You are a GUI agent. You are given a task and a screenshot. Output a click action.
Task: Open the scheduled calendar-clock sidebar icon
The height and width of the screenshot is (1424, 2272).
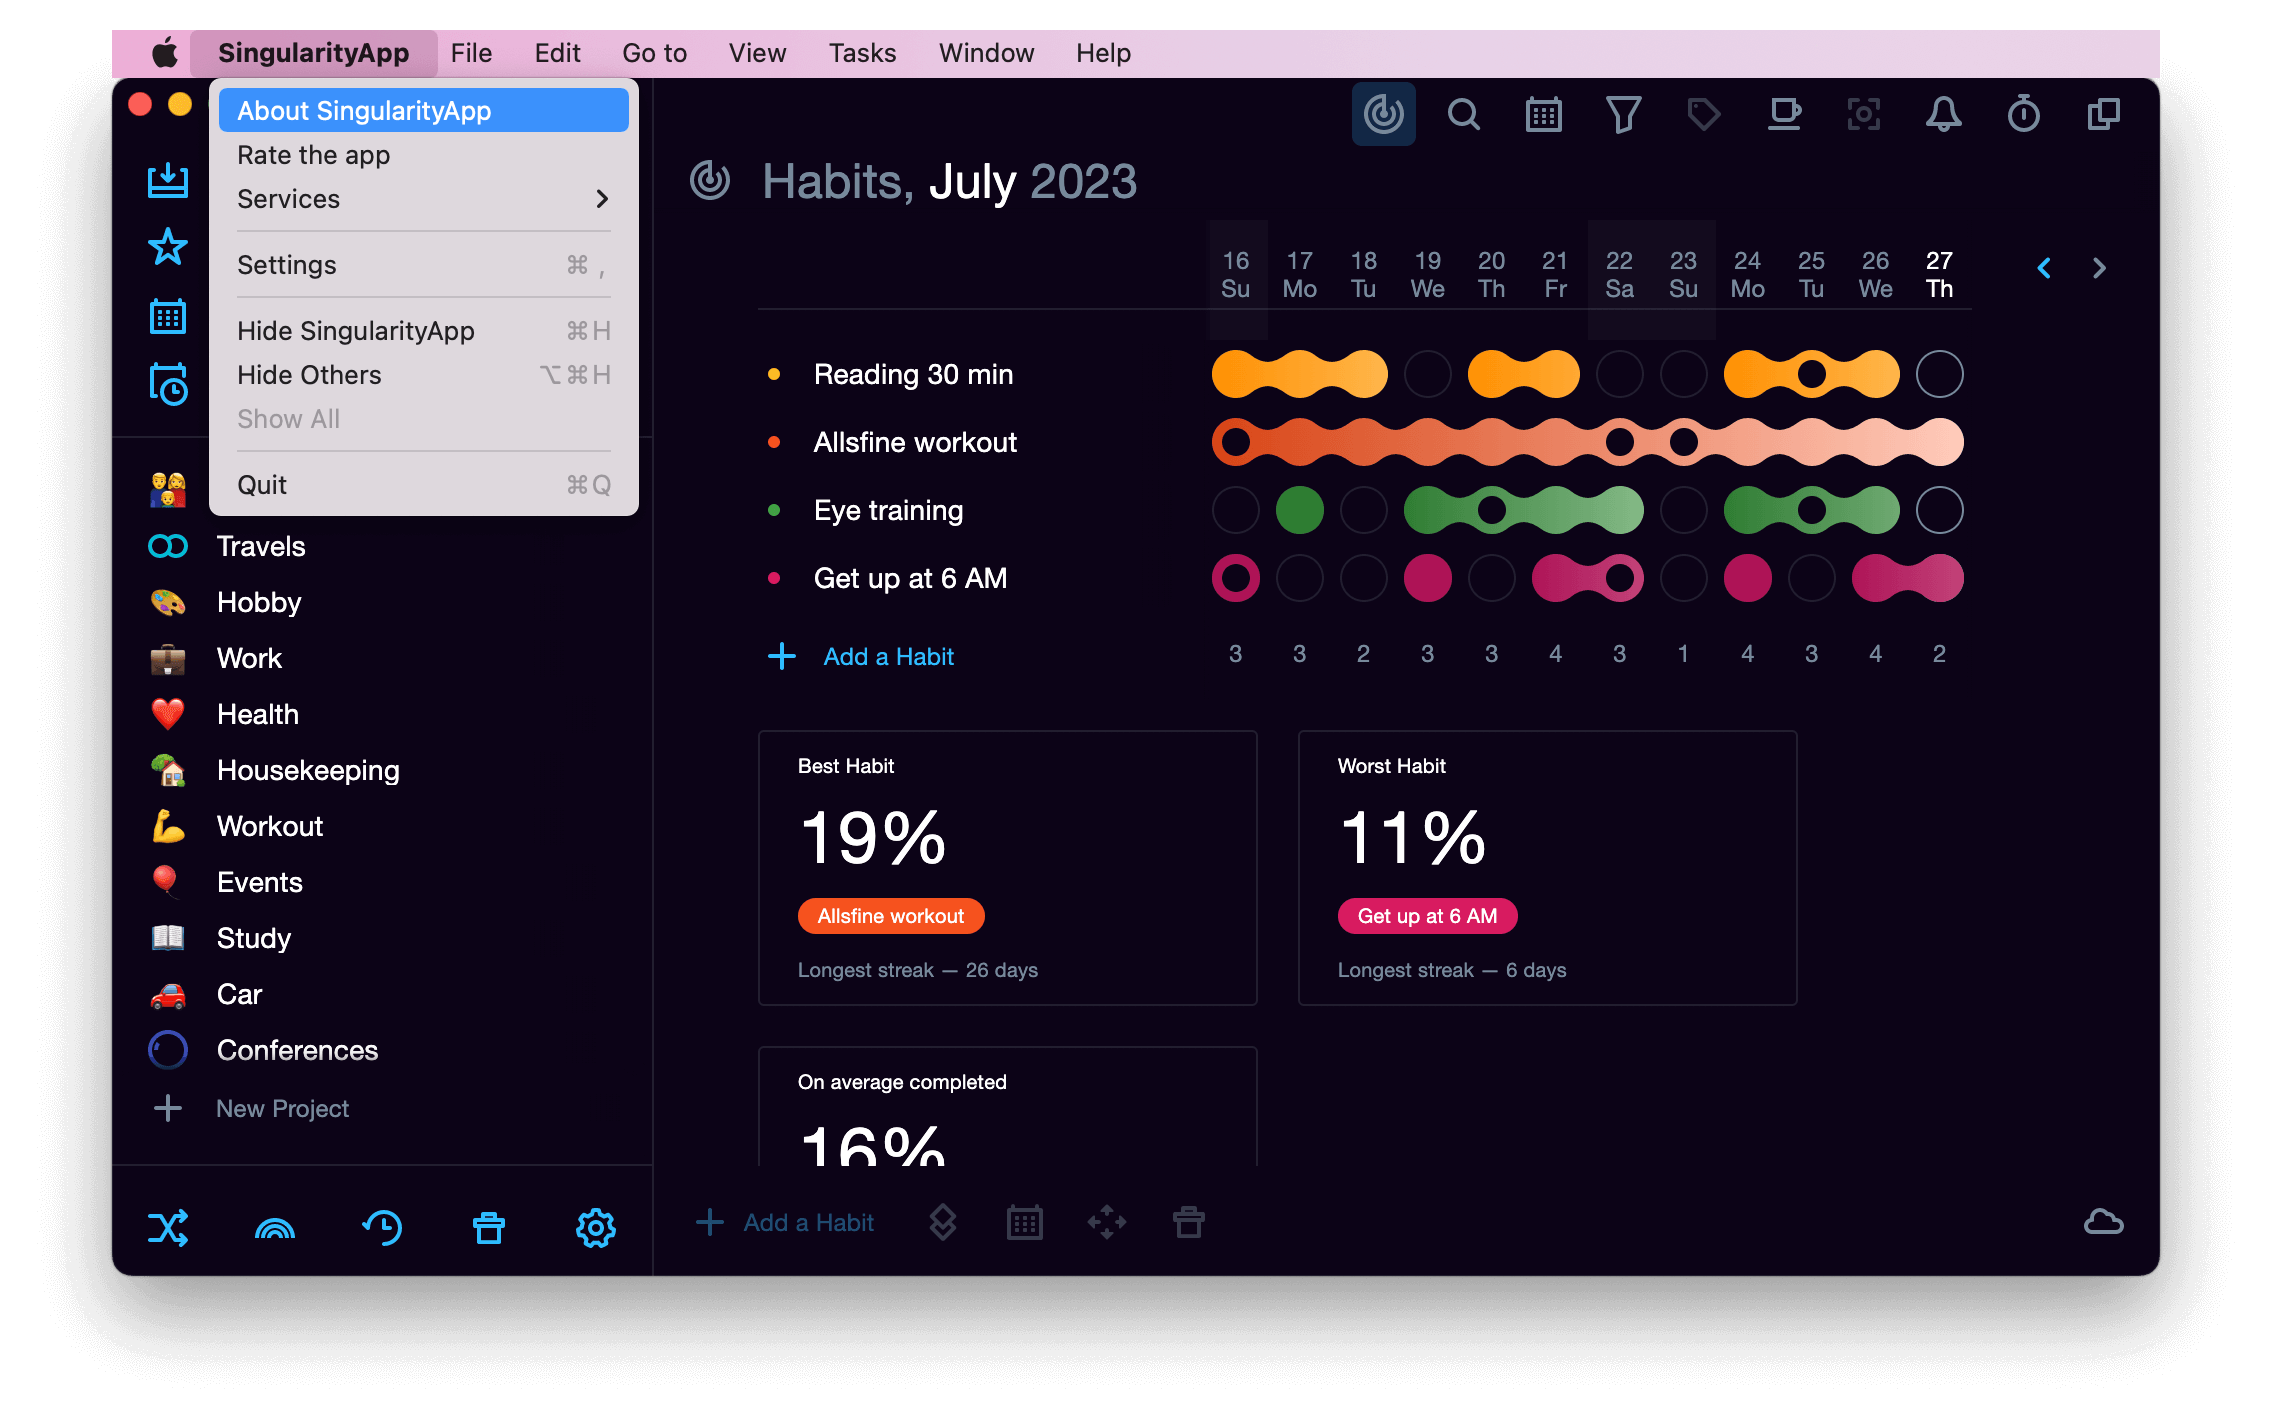coord(168,384)
